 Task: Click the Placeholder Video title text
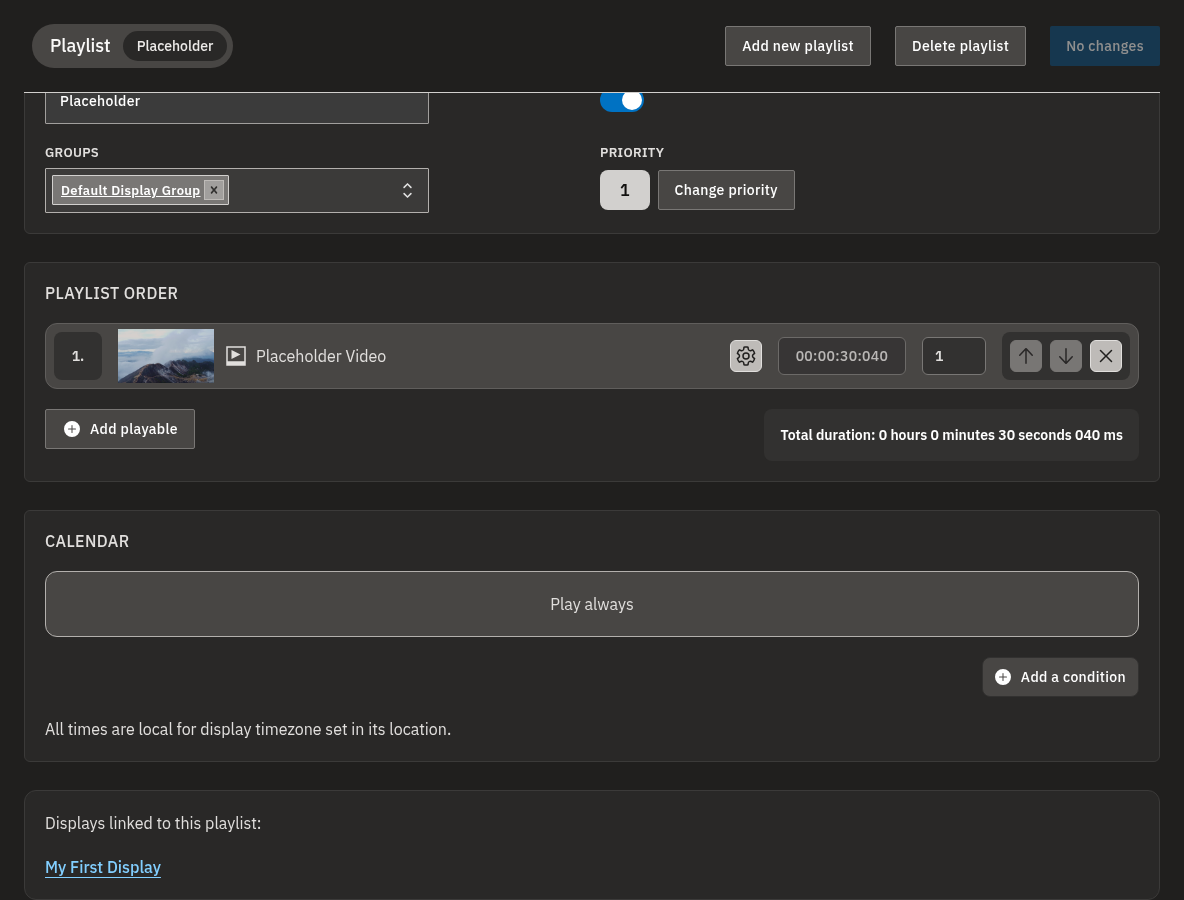click(x=321, y=356)
